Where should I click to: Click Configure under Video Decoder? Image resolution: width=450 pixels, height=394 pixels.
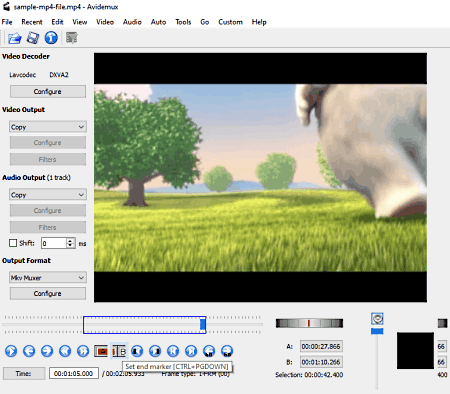48,91
